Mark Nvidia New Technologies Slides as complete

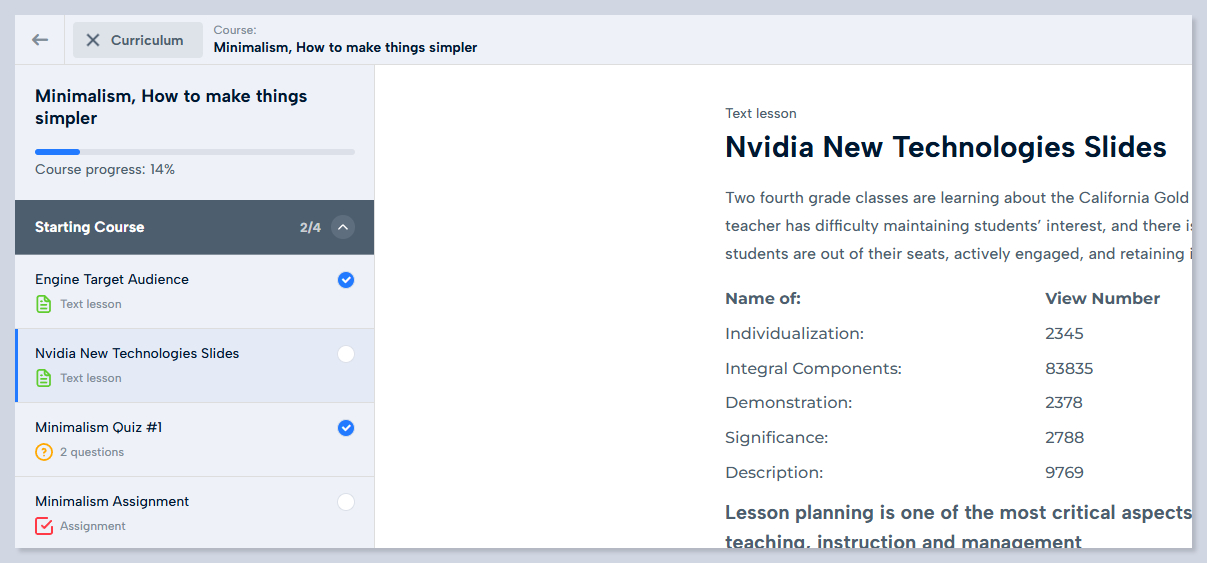pos(346,354)
